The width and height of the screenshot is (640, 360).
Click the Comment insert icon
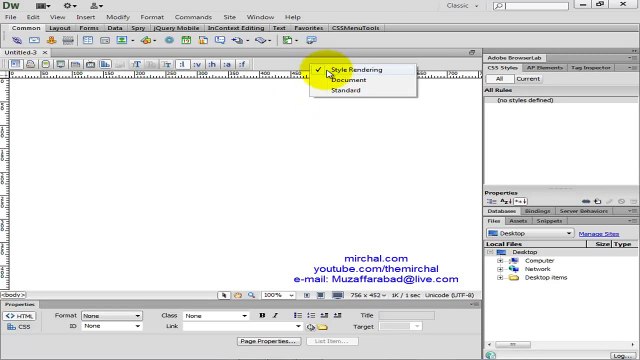point(220,40)
